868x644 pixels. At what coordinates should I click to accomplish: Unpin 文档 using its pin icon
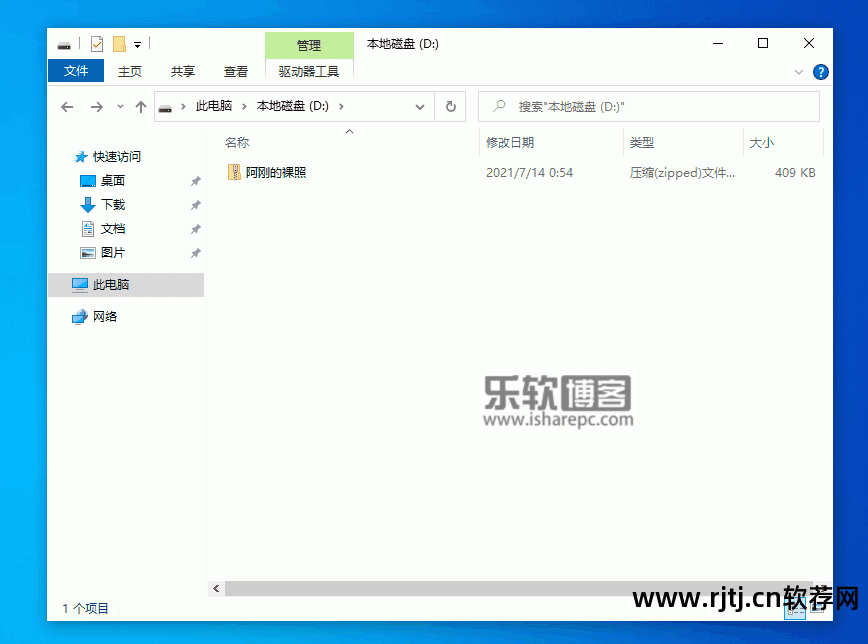(196, 228)
